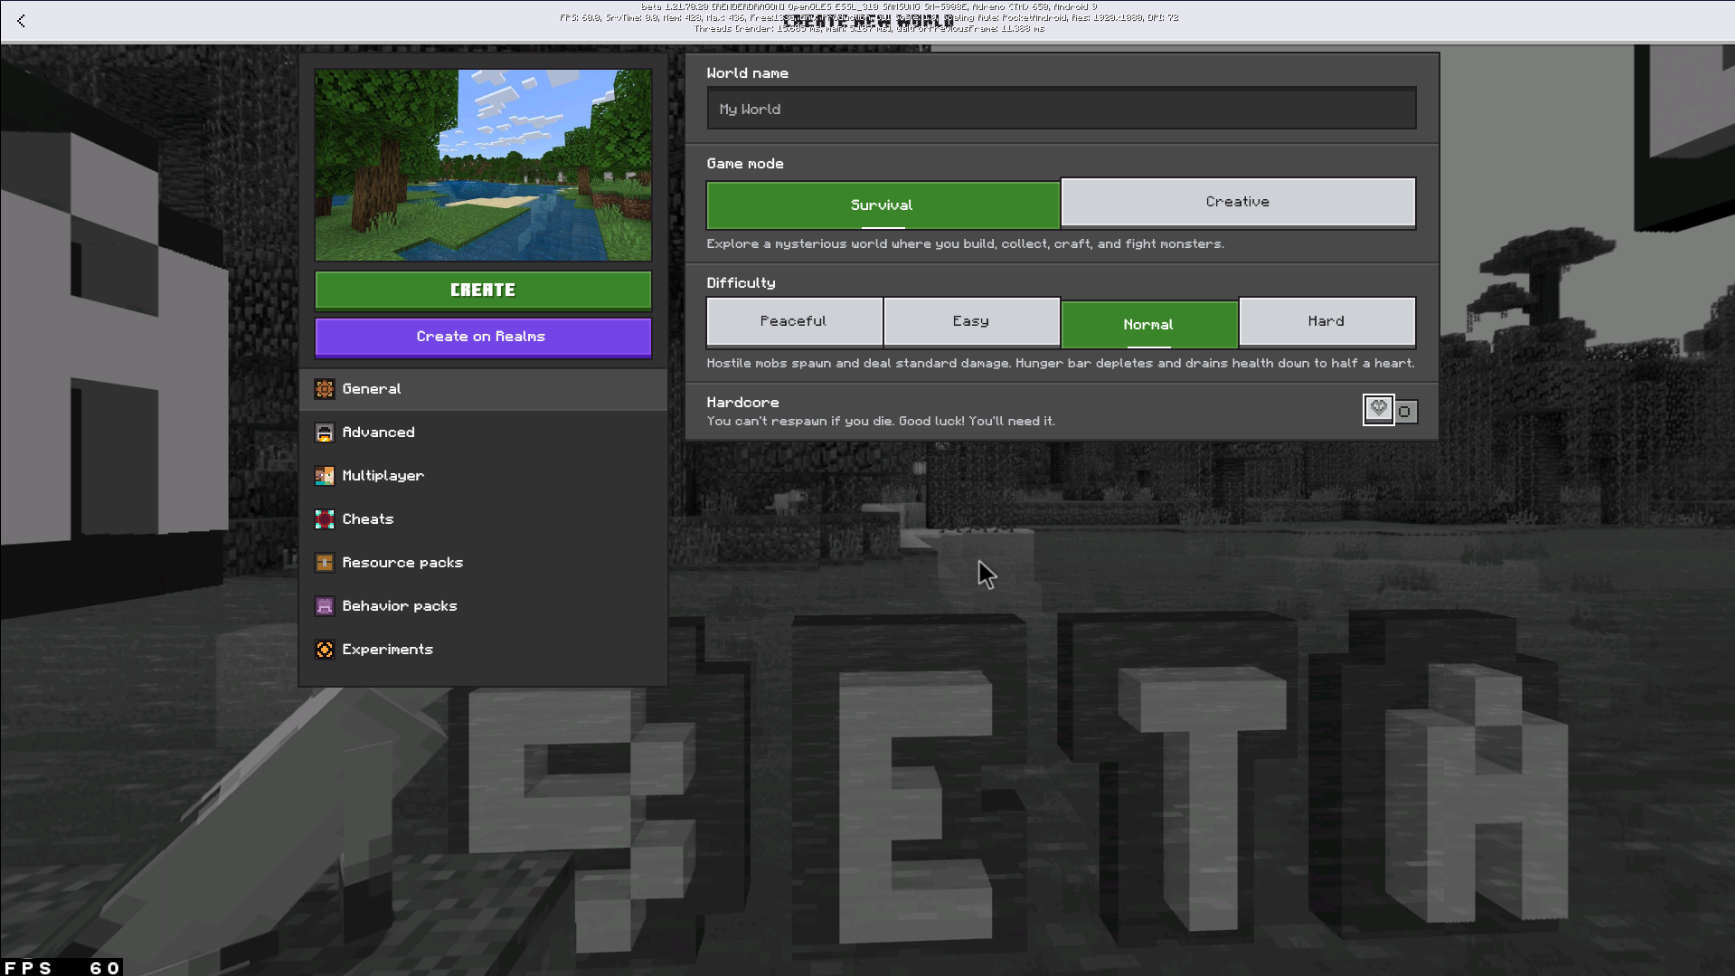Click Create on Realms button

click(x=483, y=337)
